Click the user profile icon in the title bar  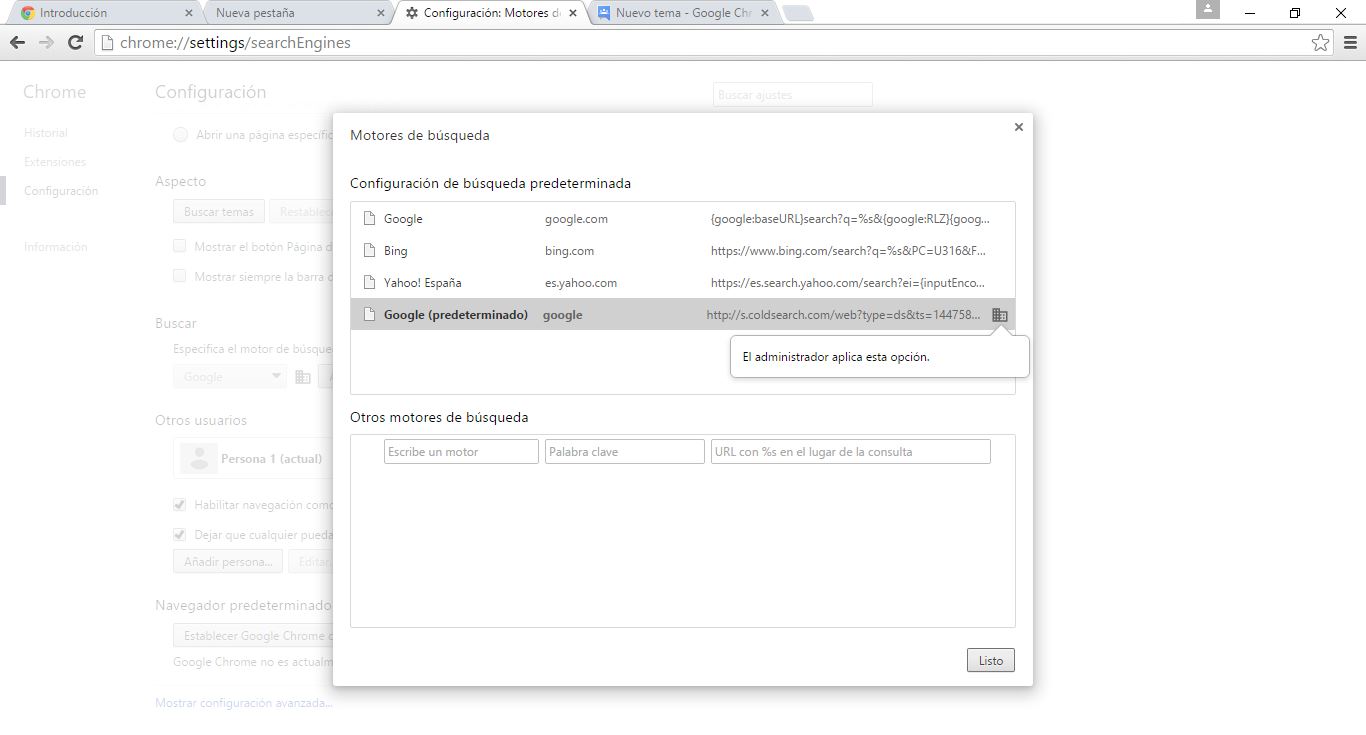1208,9
